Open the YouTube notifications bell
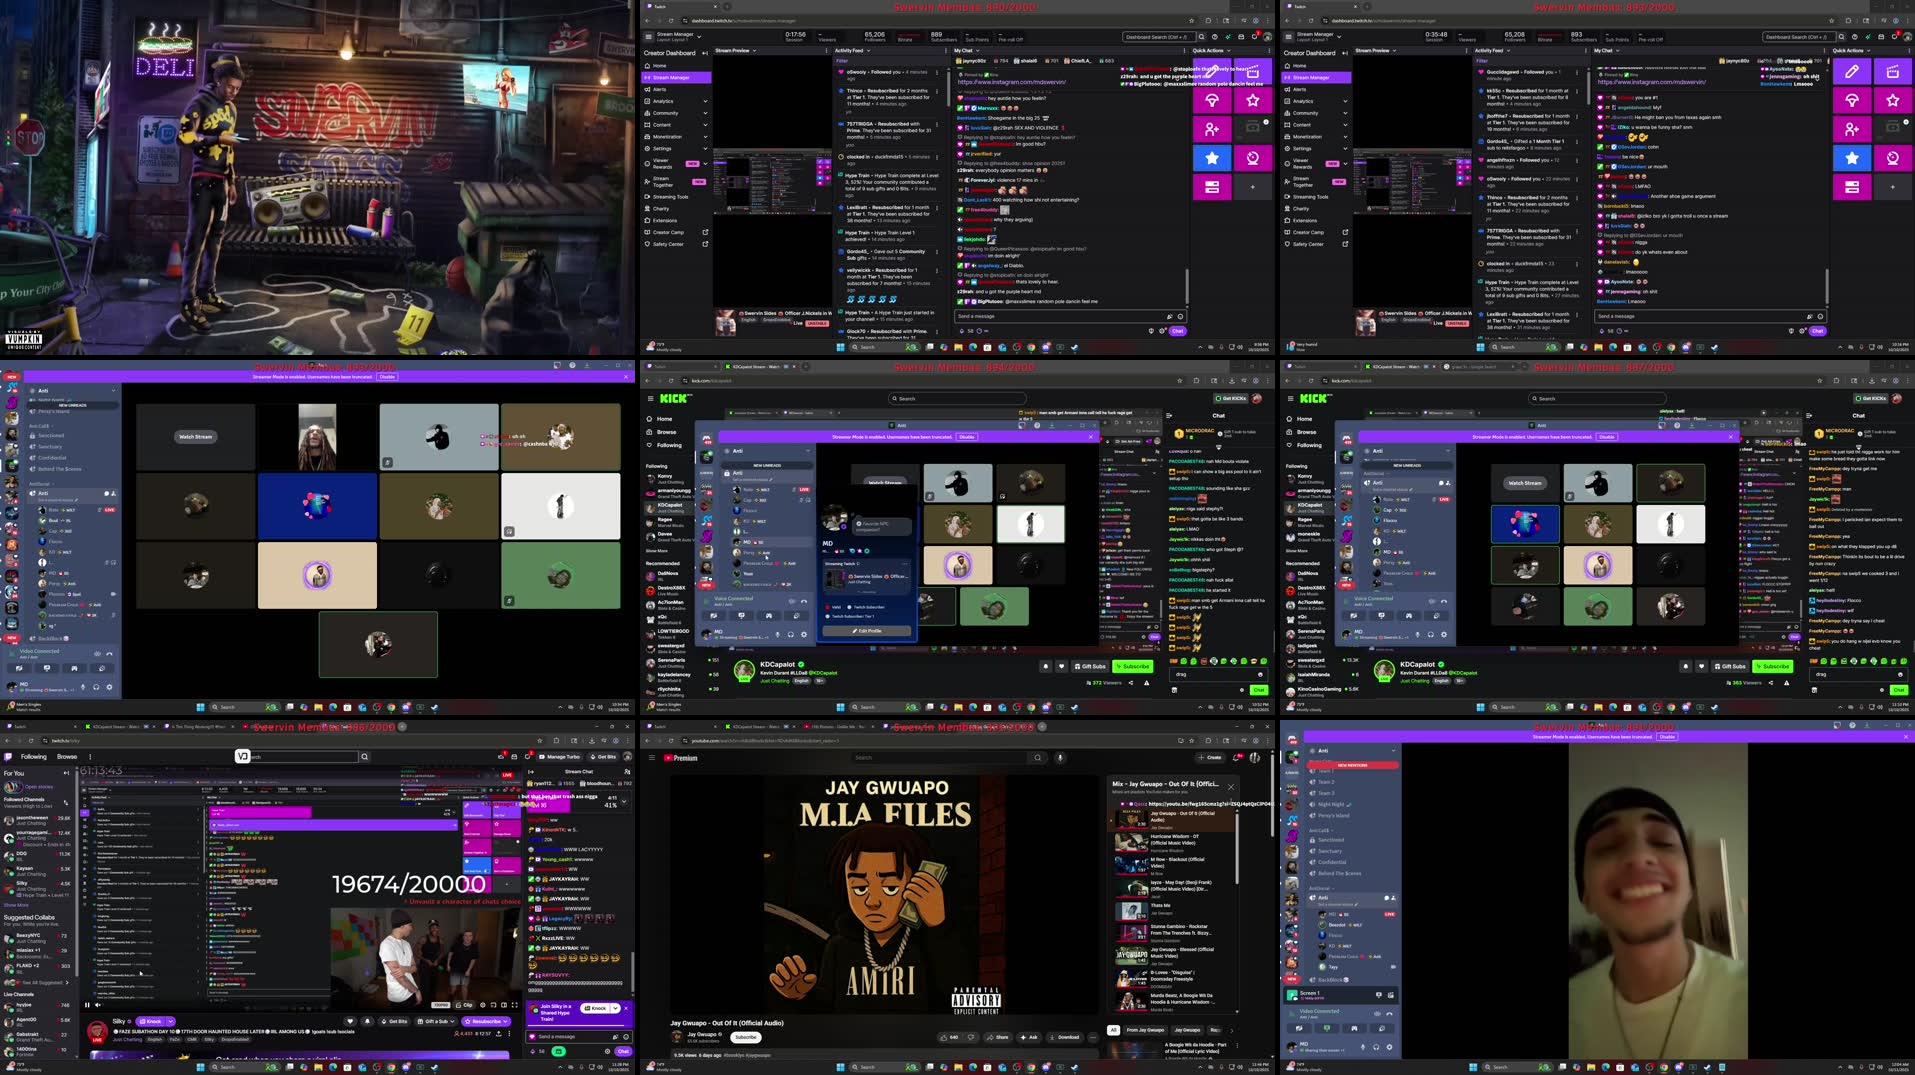 1237,758
